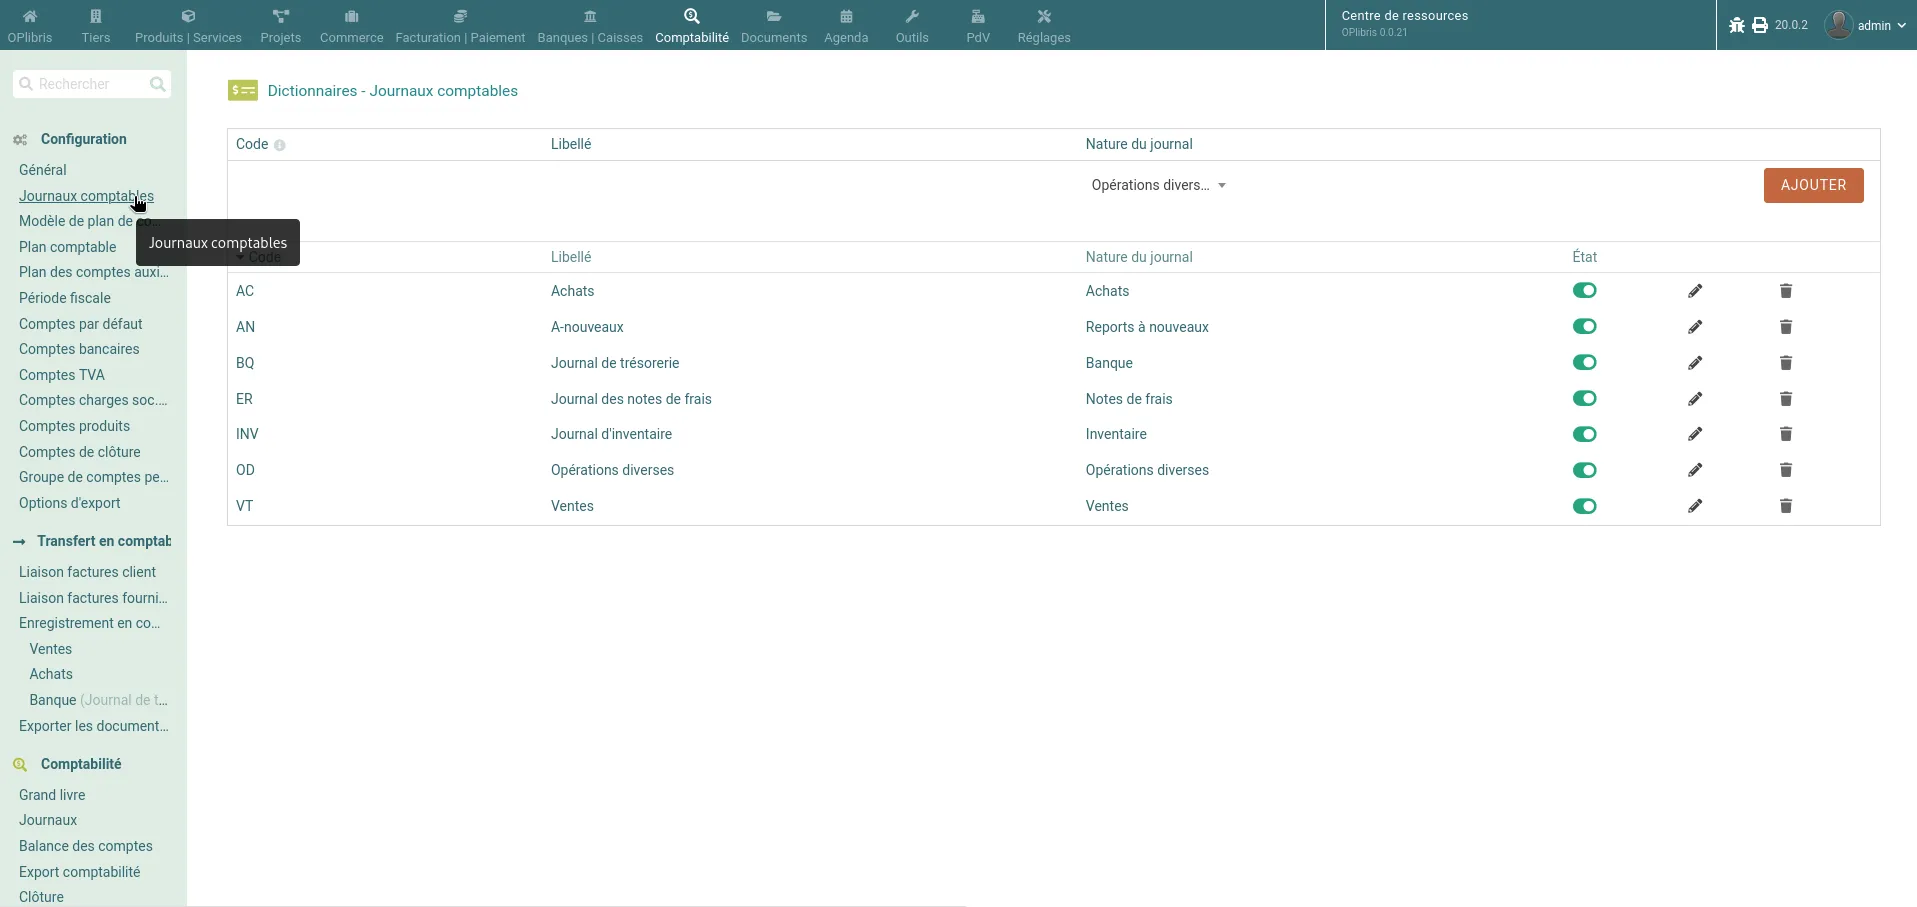This screenshot has height=907, width=1917.
Task: Click the print icon in top bar
Action: pyautogui.click(x=1760, y=25)
